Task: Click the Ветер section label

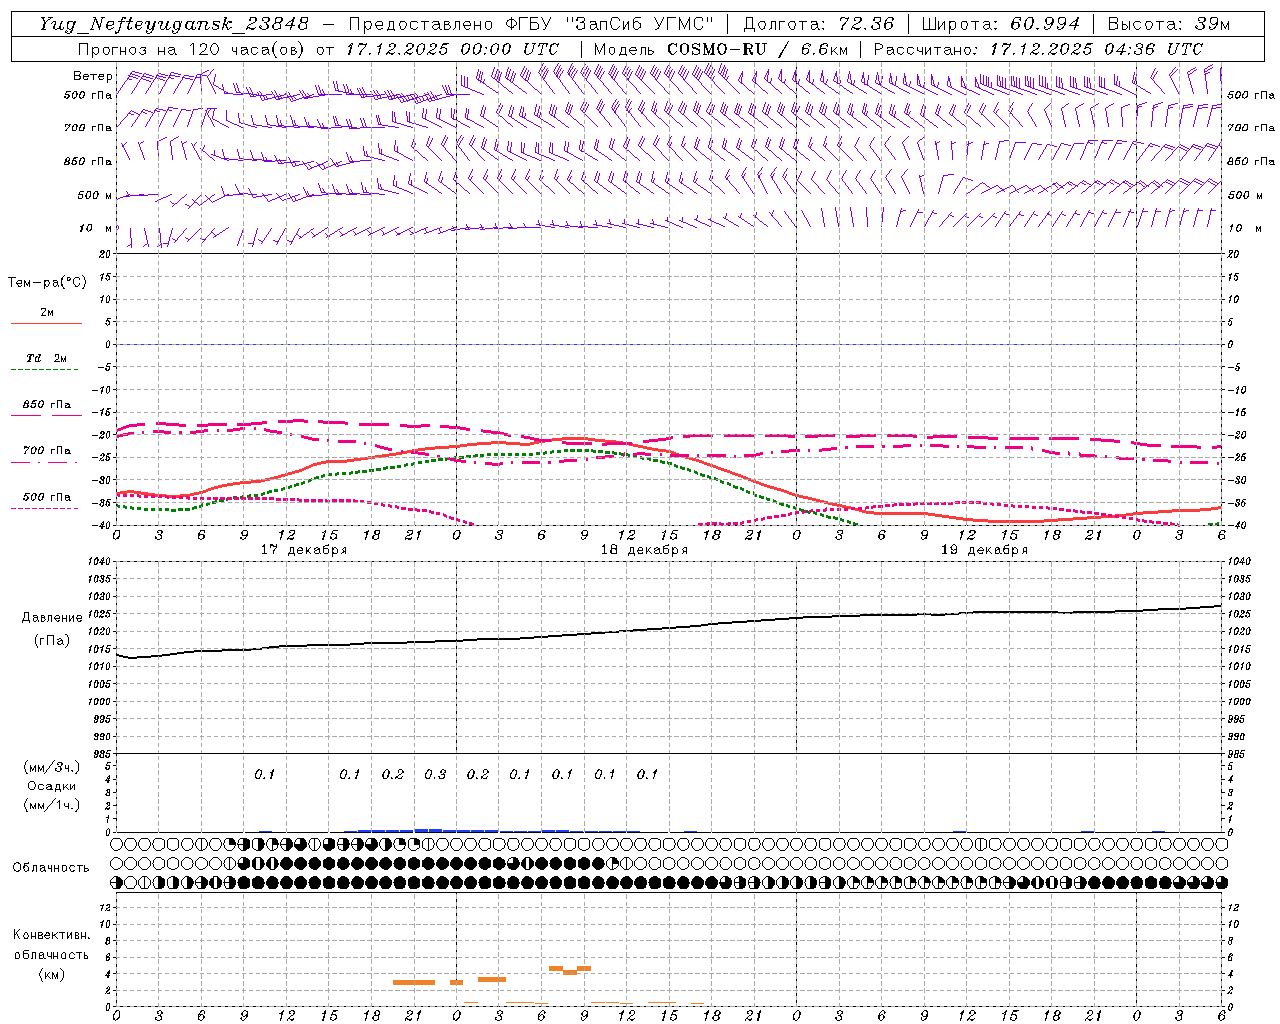Action: [x=92, y=76]
